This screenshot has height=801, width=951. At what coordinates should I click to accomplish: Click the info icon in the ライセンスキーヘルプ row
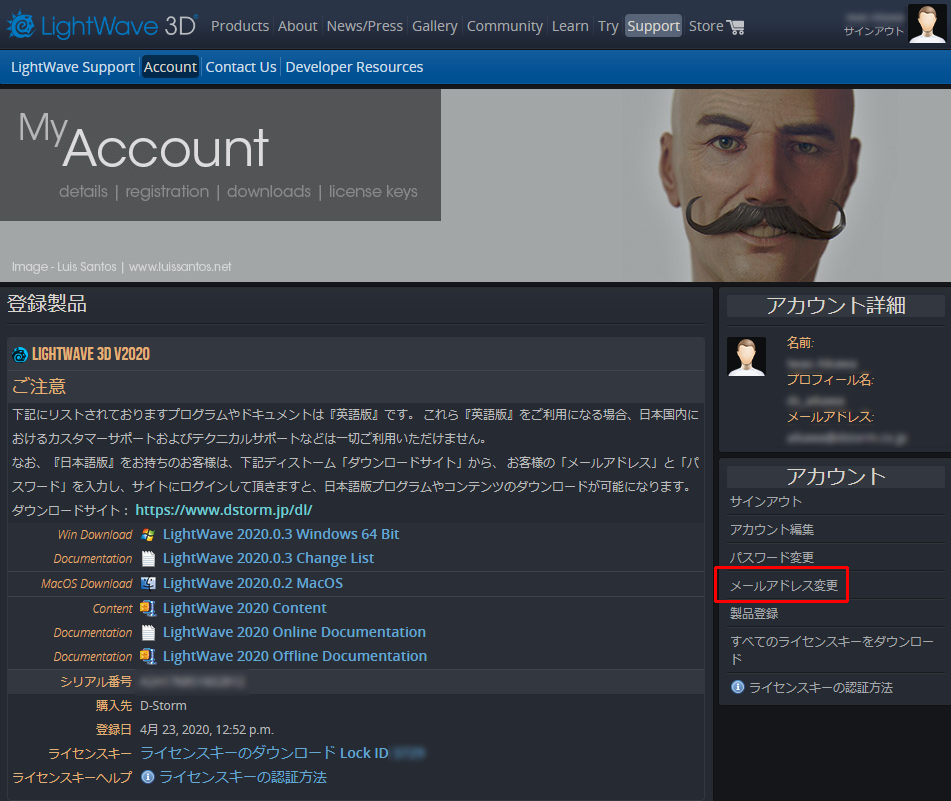coord(147,777)
